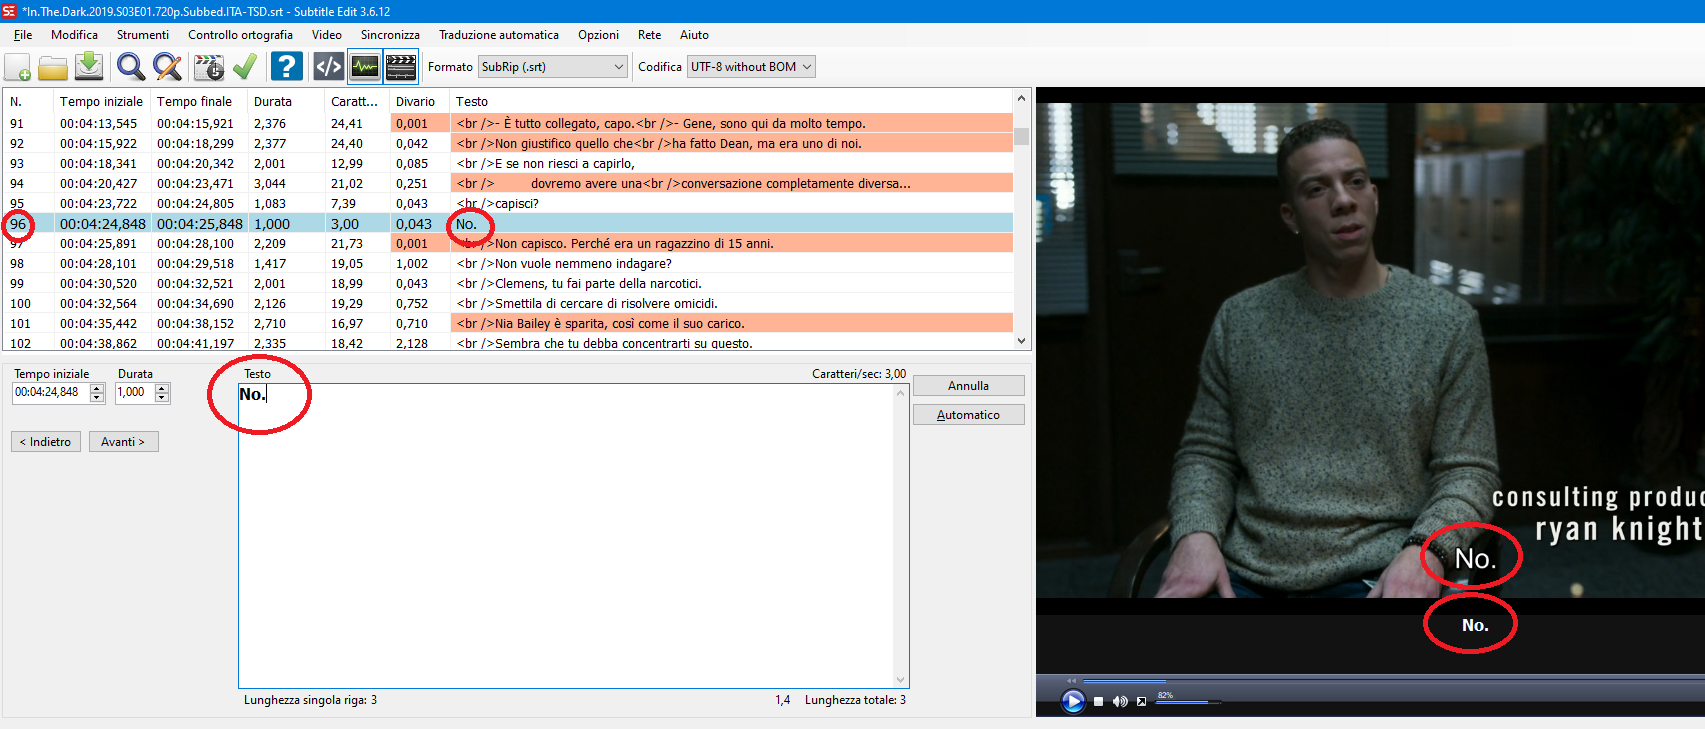Switch to source view code icon
The height and width of the screenshot is (729, 1705).
(329, 67)
